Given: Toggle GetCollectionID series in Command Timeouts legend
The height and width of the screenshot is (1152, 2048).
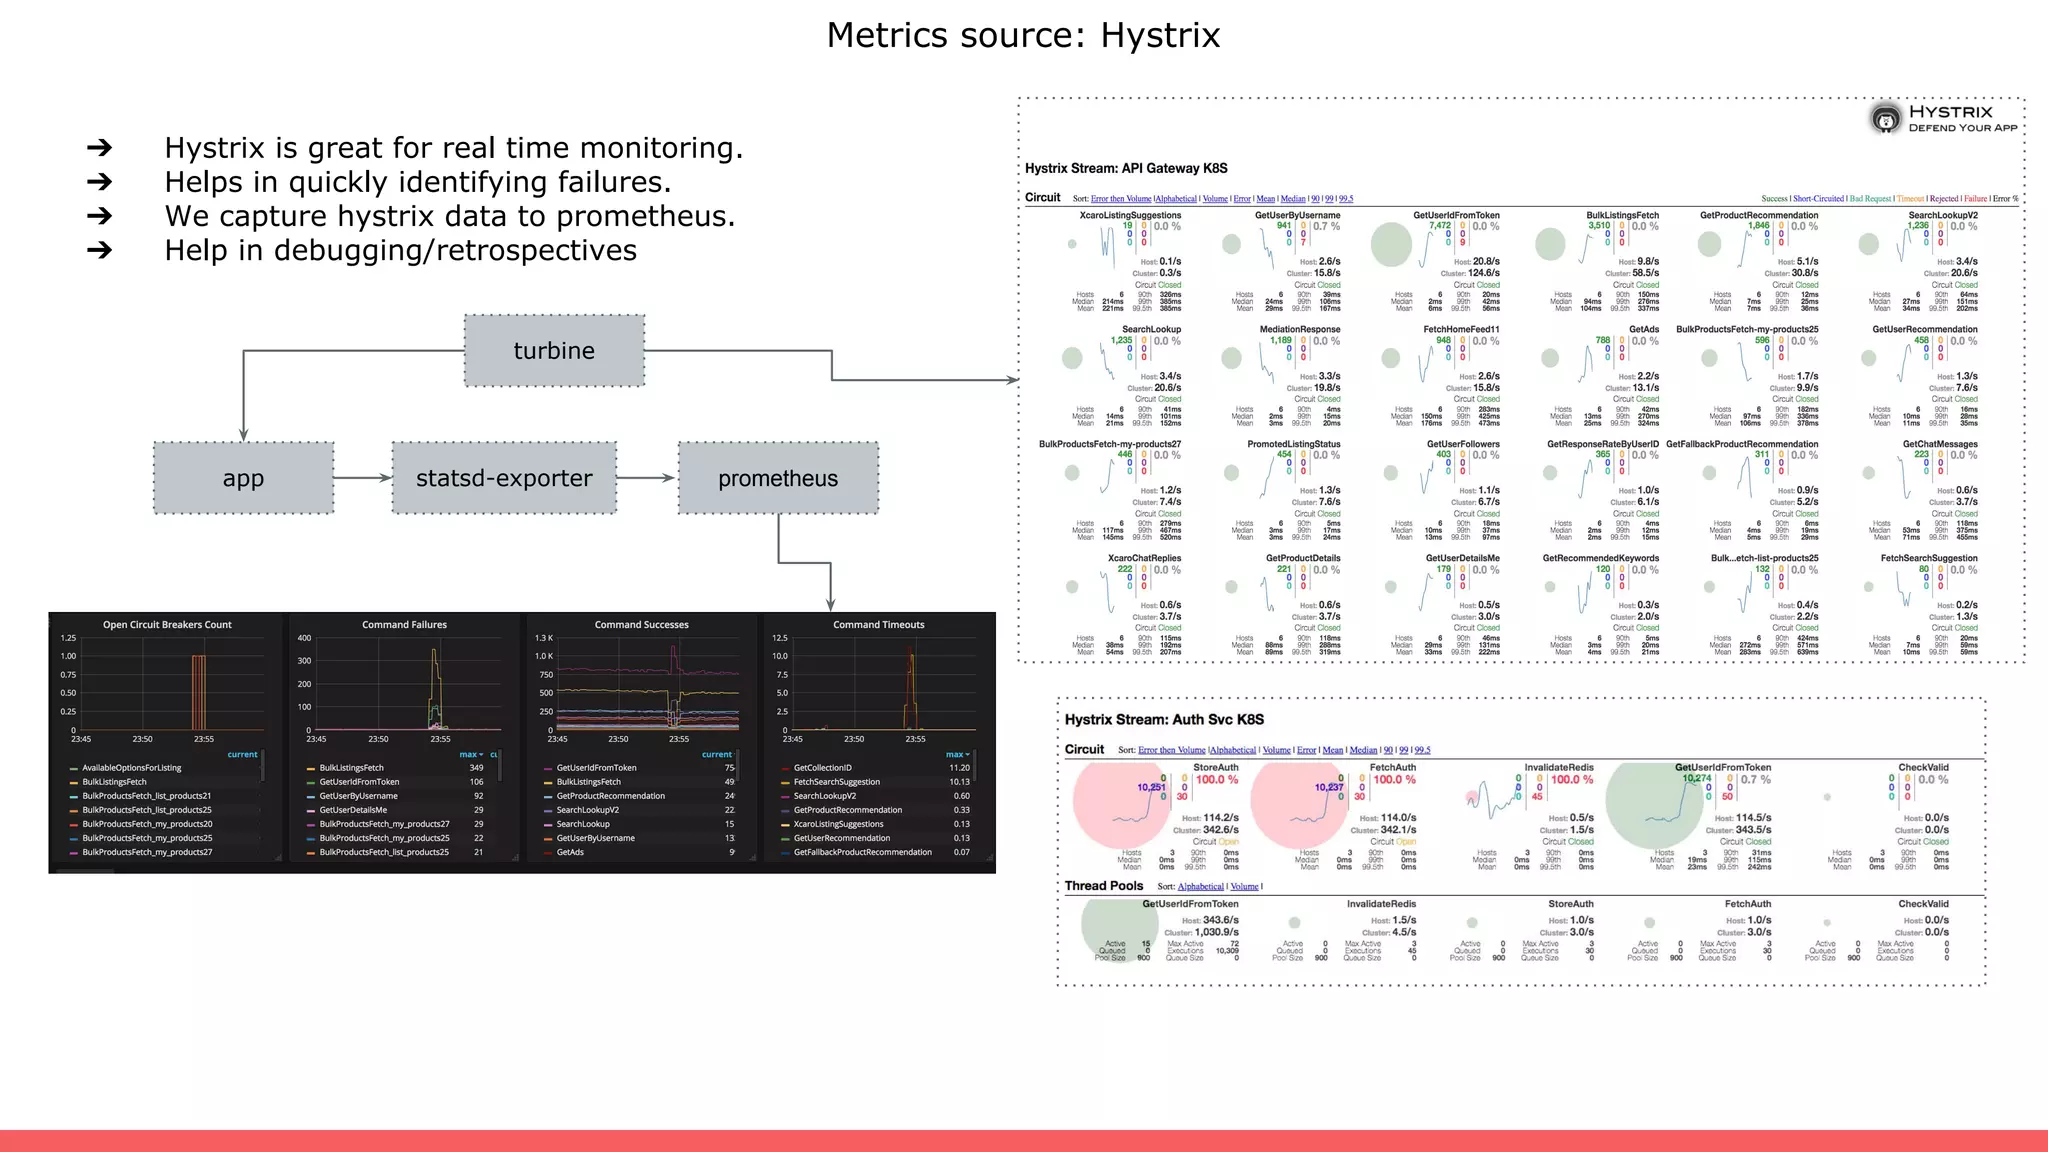Looking at the screenshot, I should point(822,768).
